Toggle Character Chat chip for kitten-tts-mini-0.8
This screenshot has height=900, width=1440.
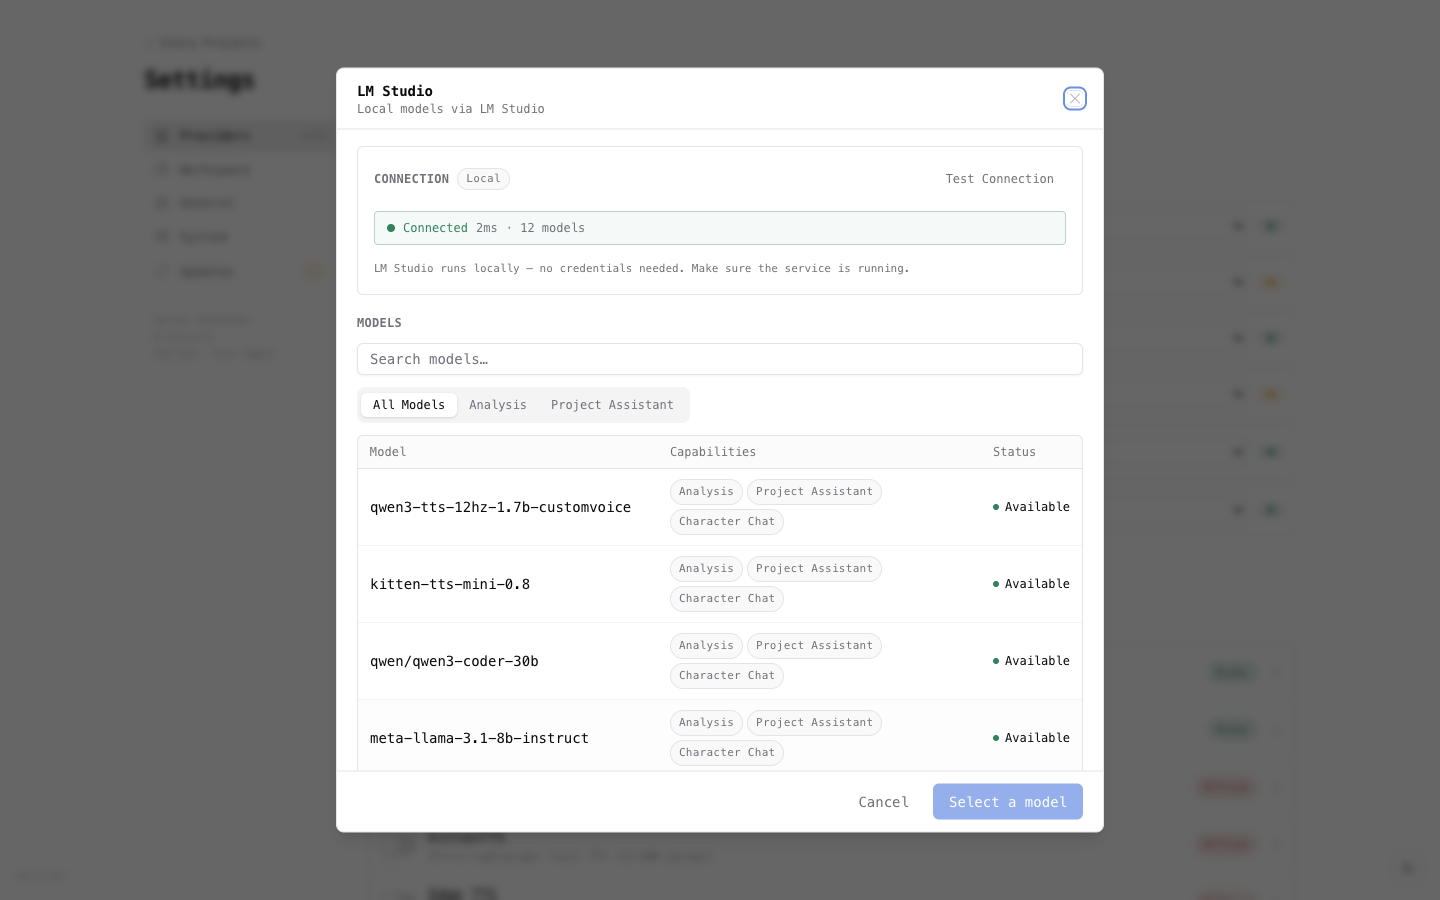click(727, 598)
